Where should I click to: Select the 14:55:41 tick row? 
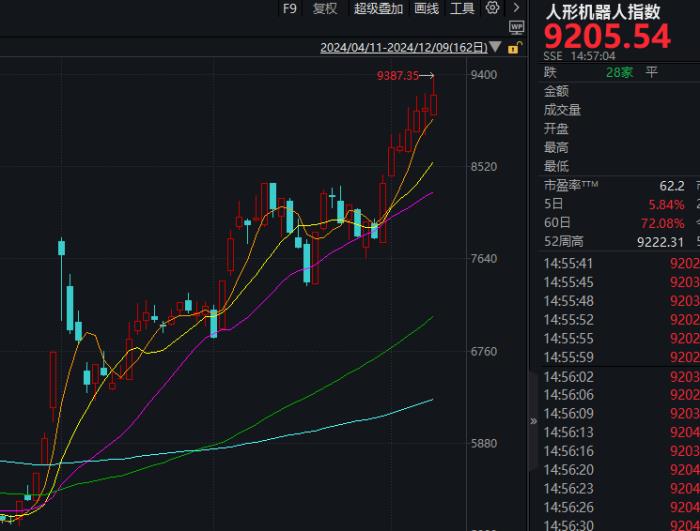pos(620,263)
